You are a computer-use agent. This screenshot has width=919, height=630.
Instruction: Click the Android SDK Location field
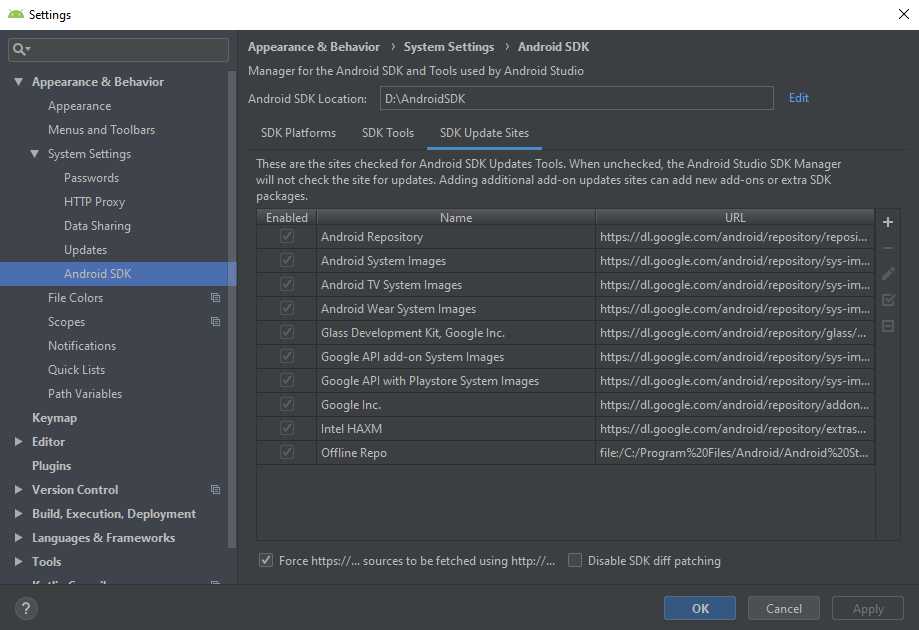[577, 98]
